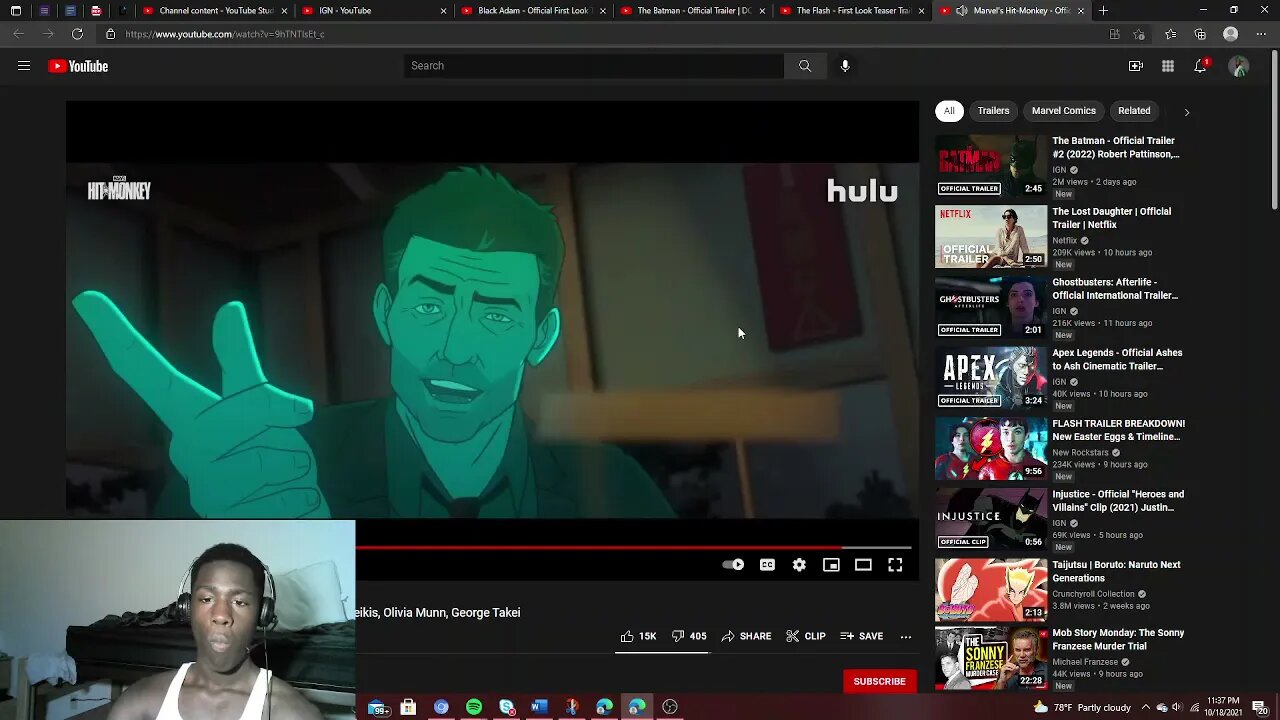Open Taijutsu Boruto video thumbnail
The image size is (1280, 720).
click(991, 590)
